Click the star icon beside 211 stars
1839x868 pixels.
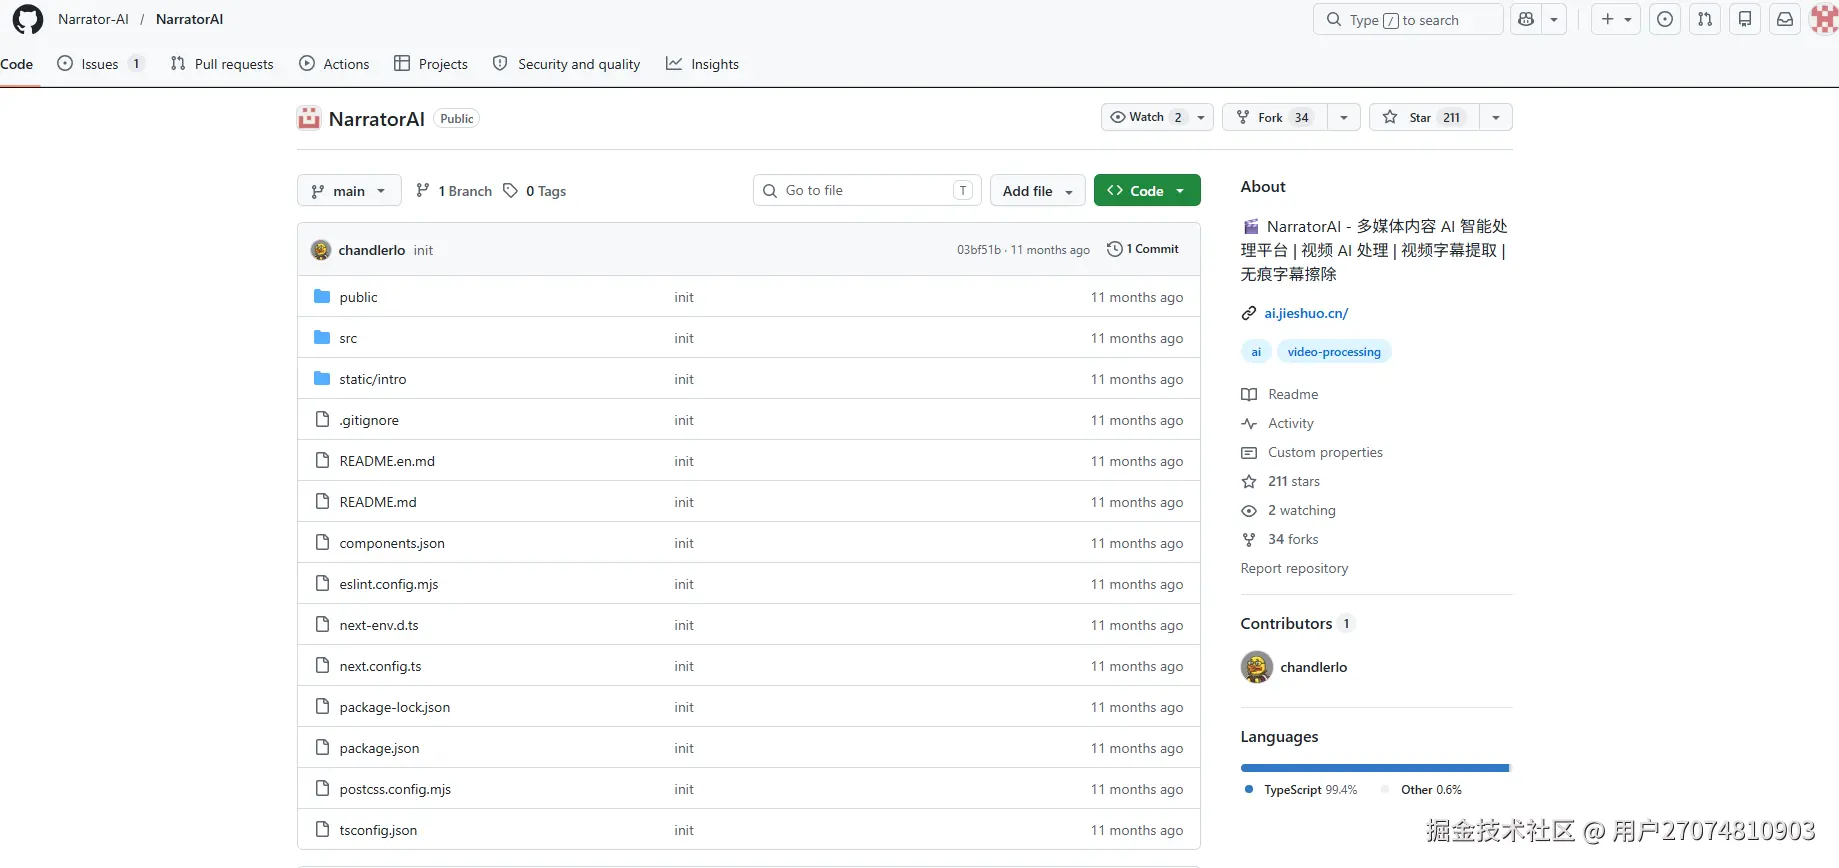click(1249, 481)
